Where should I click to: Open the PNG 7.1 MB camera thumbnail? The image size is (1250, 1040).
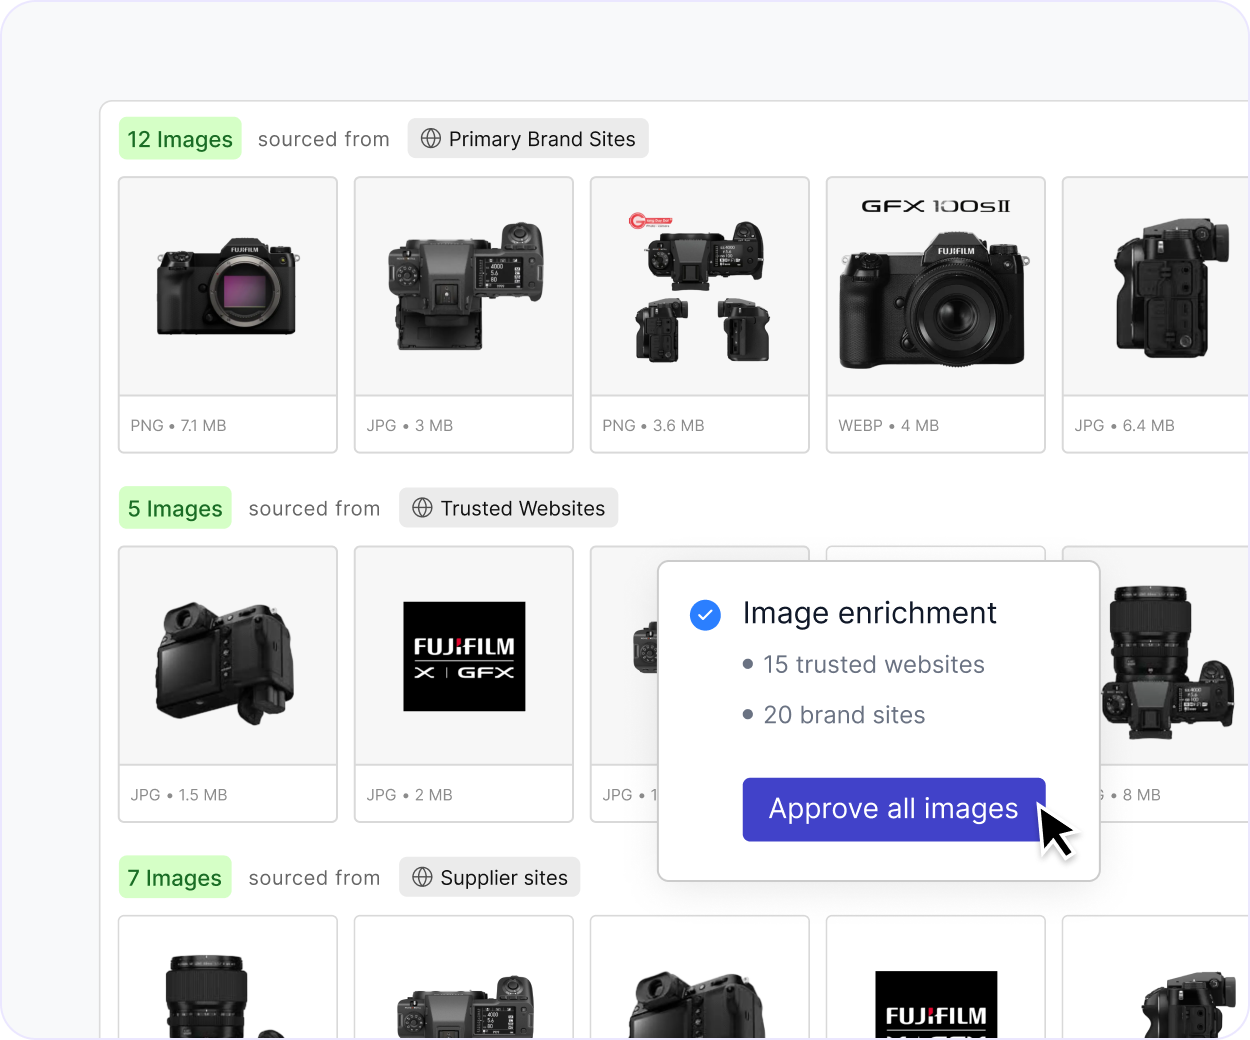point(228,287)
